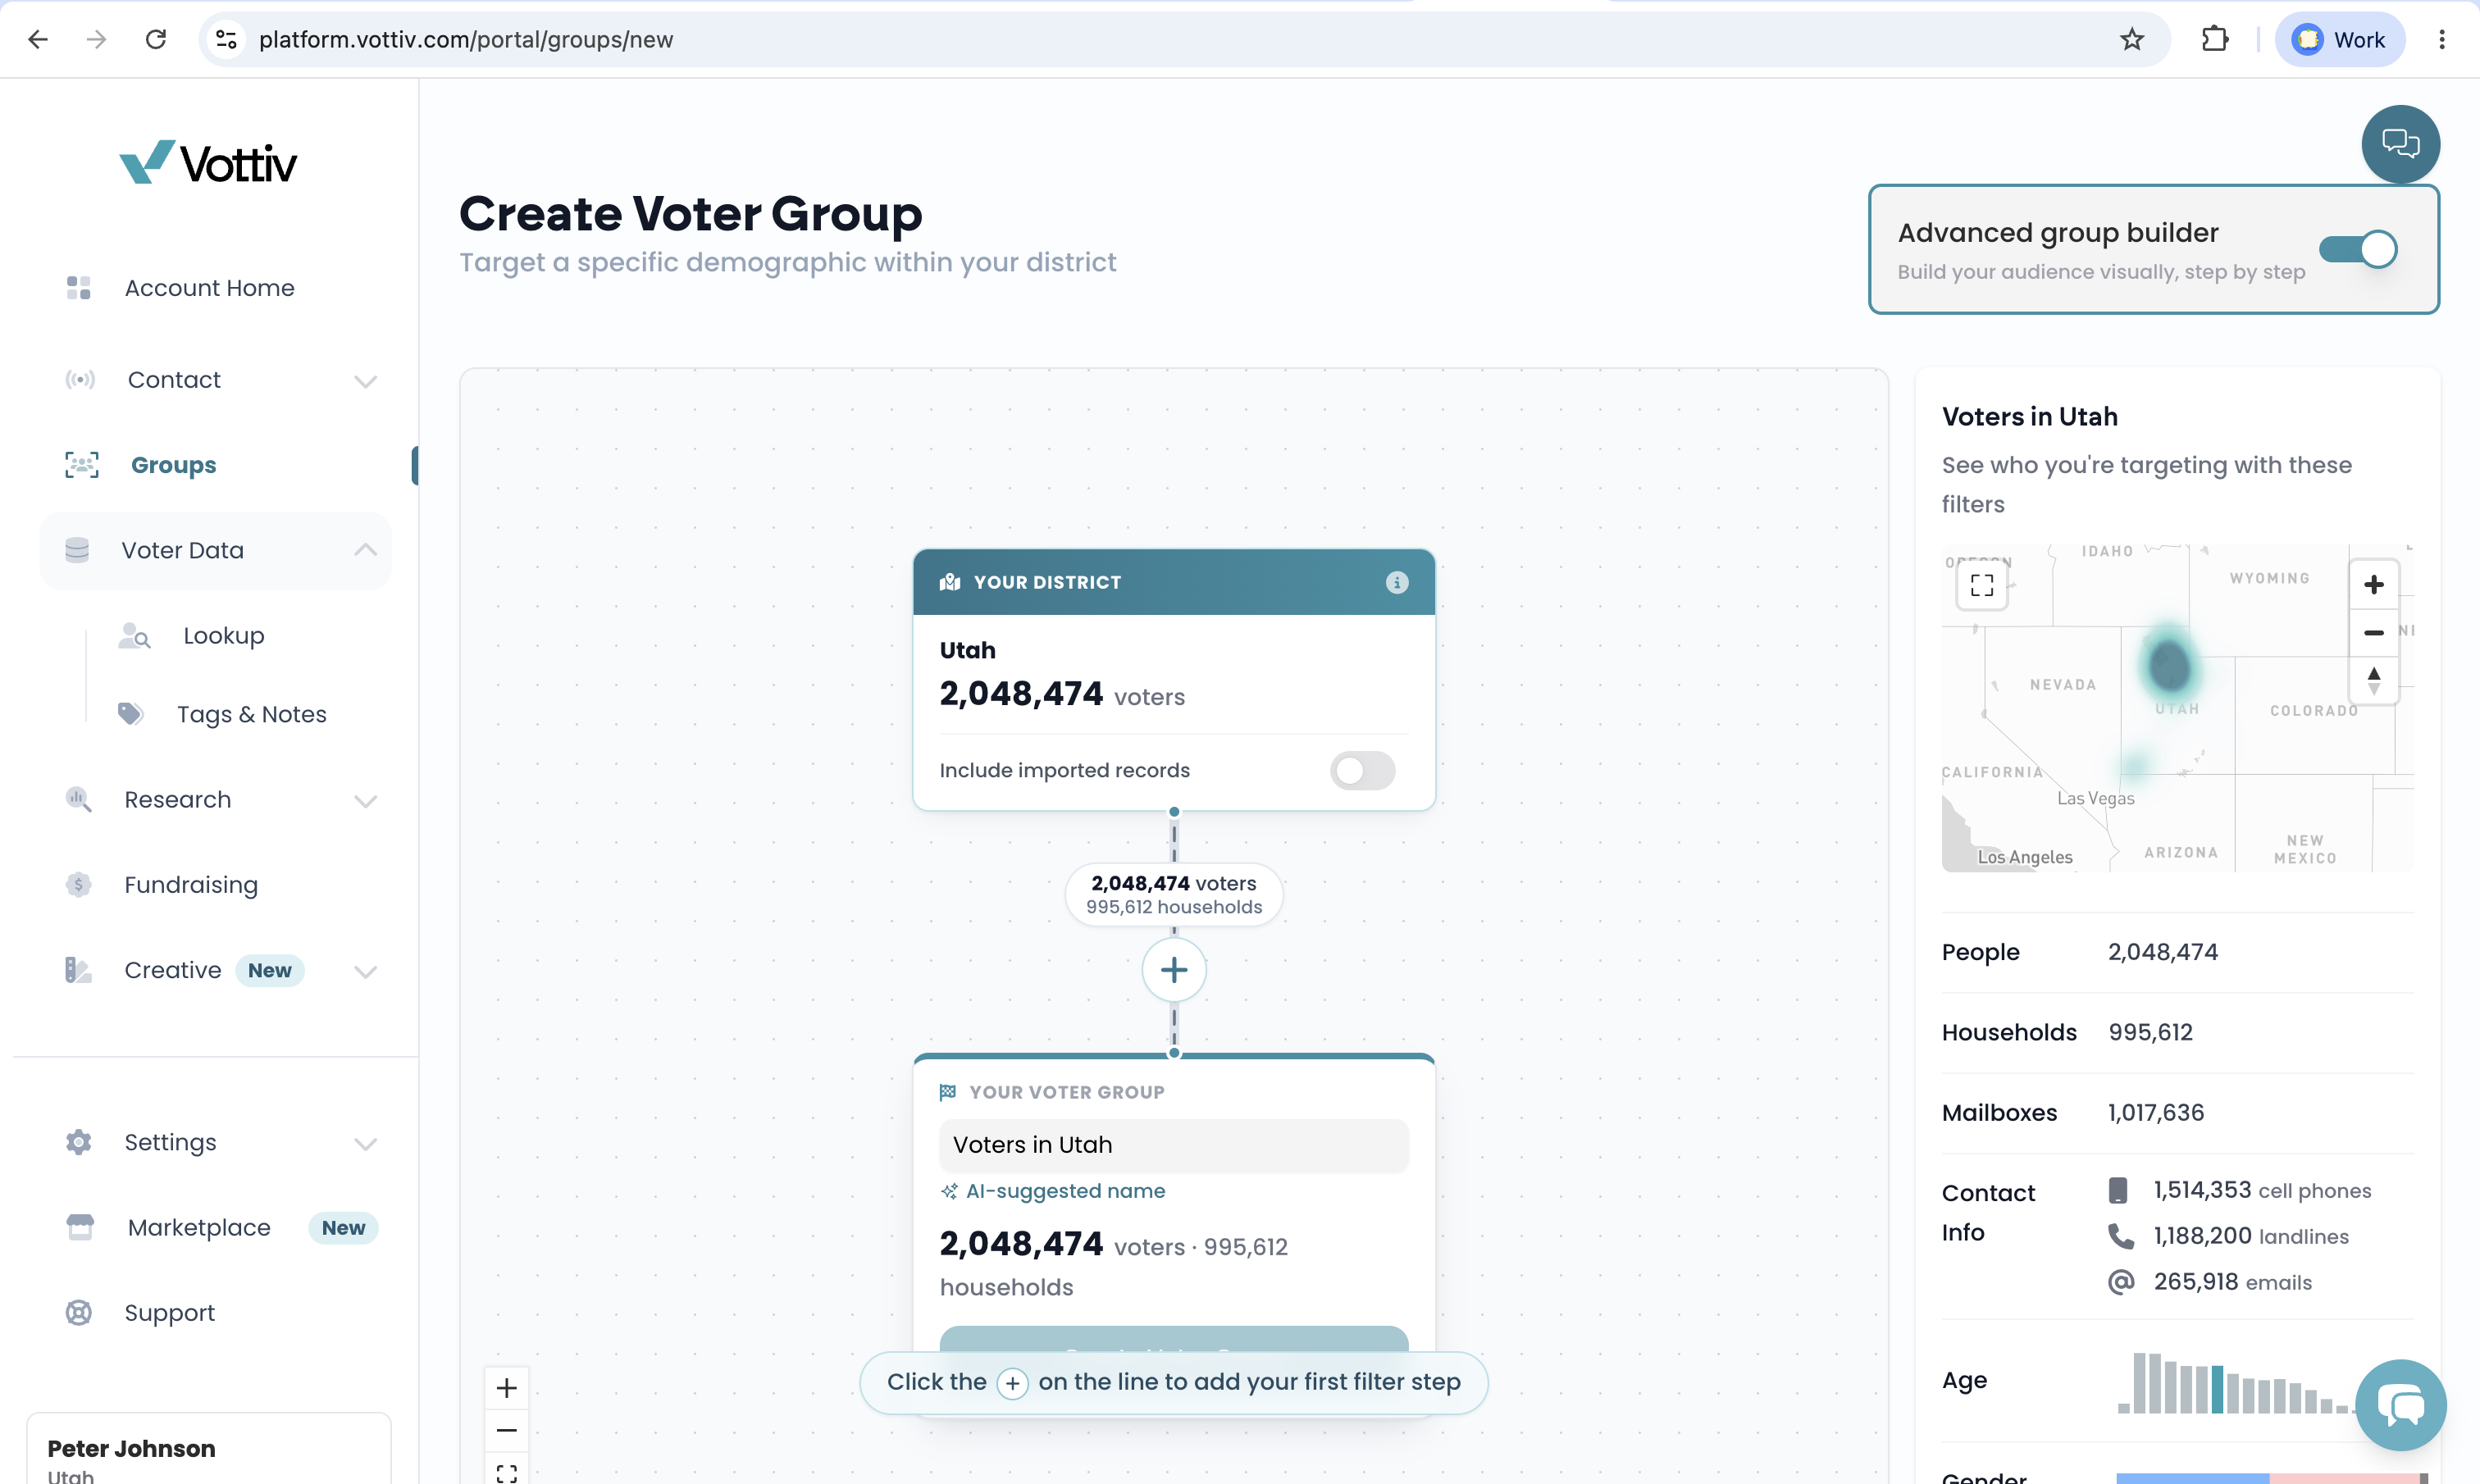Click the Tags & Notes tag icon

tap(130, 714)
